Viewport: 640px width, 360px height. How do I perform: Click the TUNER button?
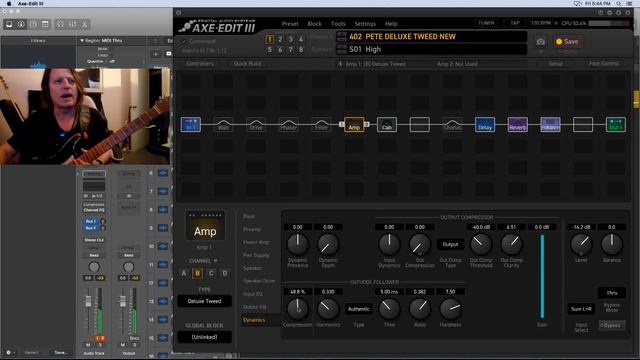(x=486, y=23)
